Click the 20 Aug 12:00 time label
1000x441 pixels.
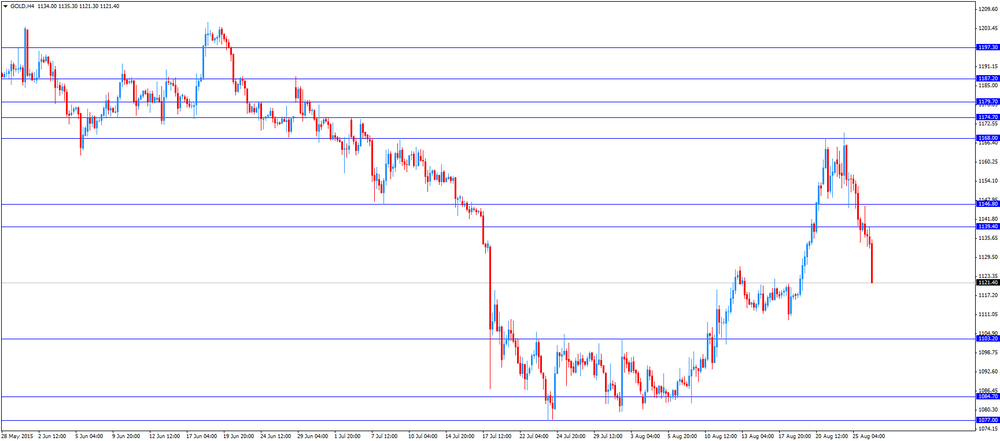[x=830, y=437]
